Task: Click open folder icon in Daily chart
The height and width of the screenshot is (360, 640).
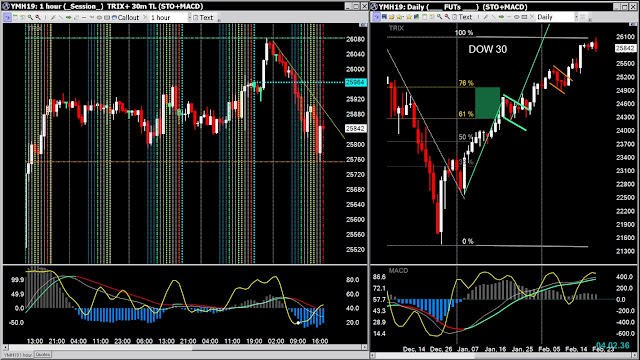Action: click(x=392, y=17)
